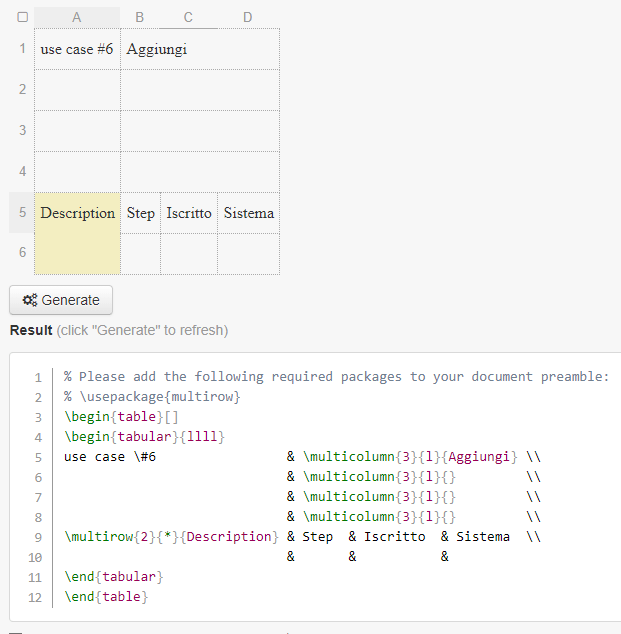Click the "\begin{table}[]" code line
Screen dimensions: 621x634
(x=121, y=416)
